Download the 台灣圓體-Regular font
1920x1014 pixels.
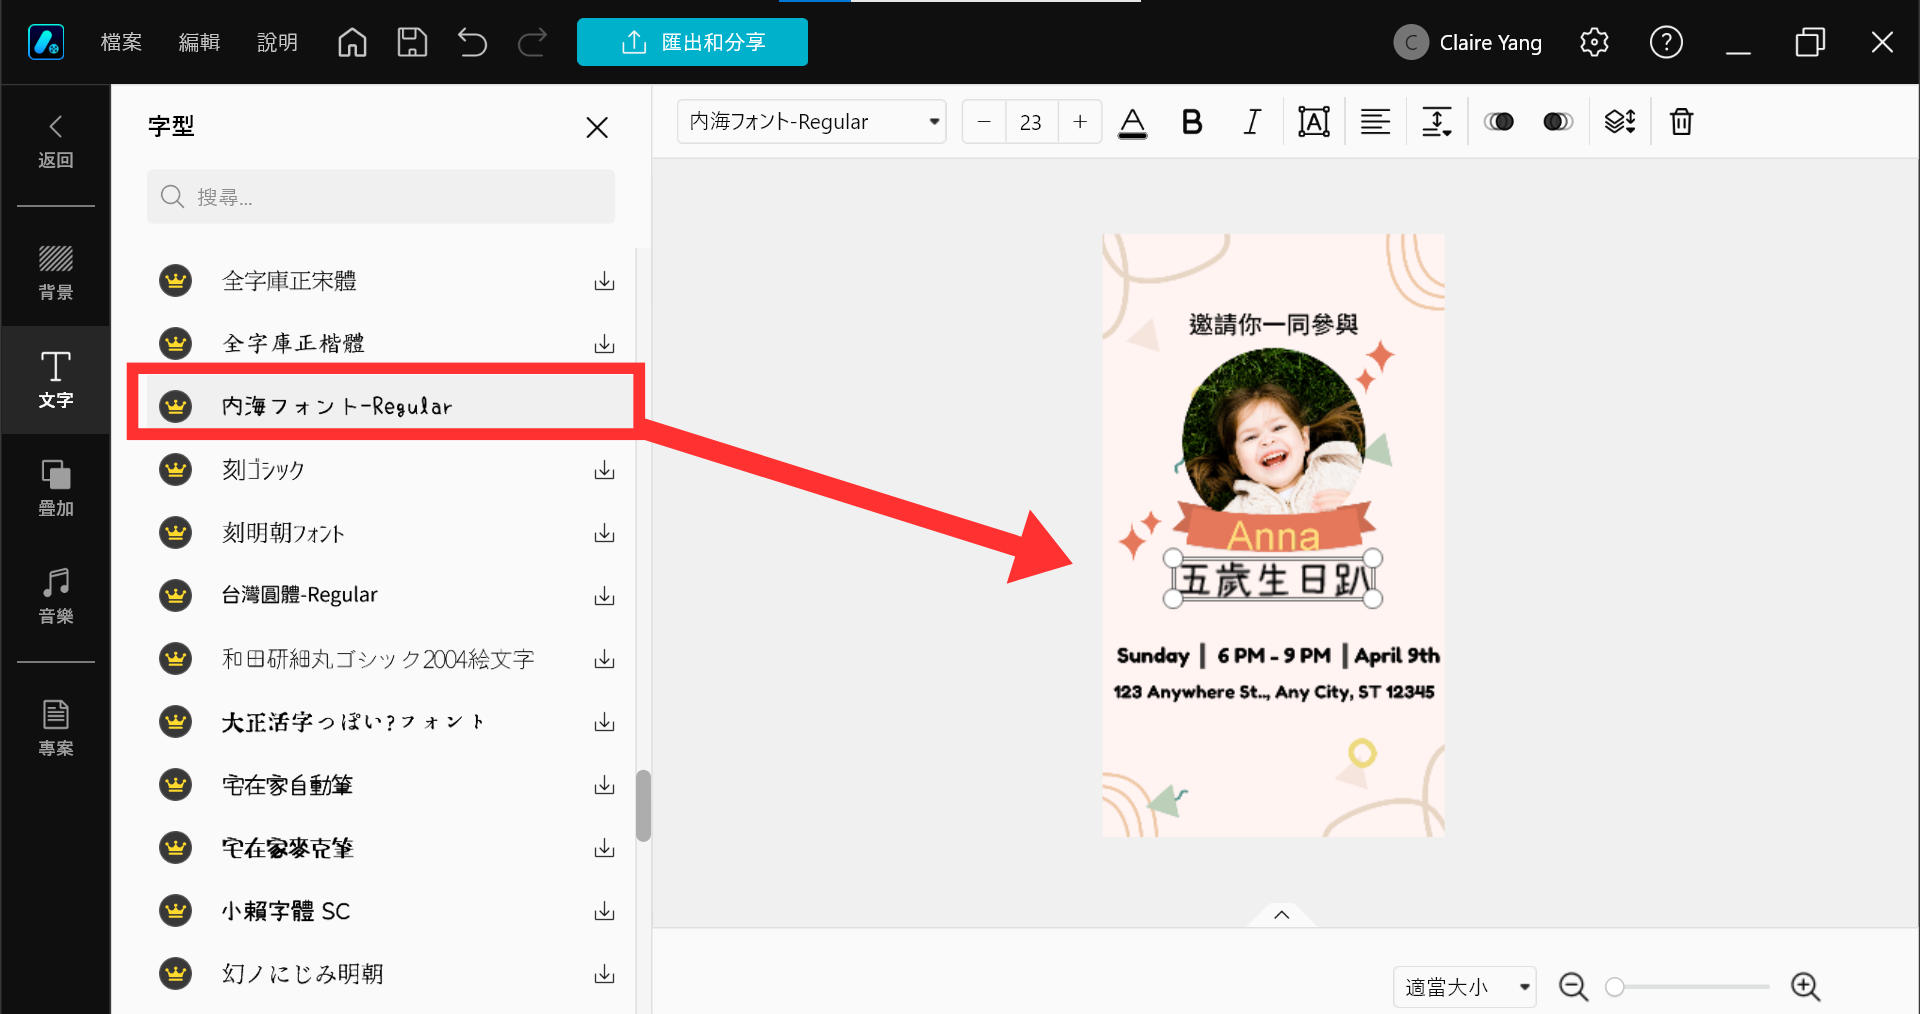tap(604, 596)
